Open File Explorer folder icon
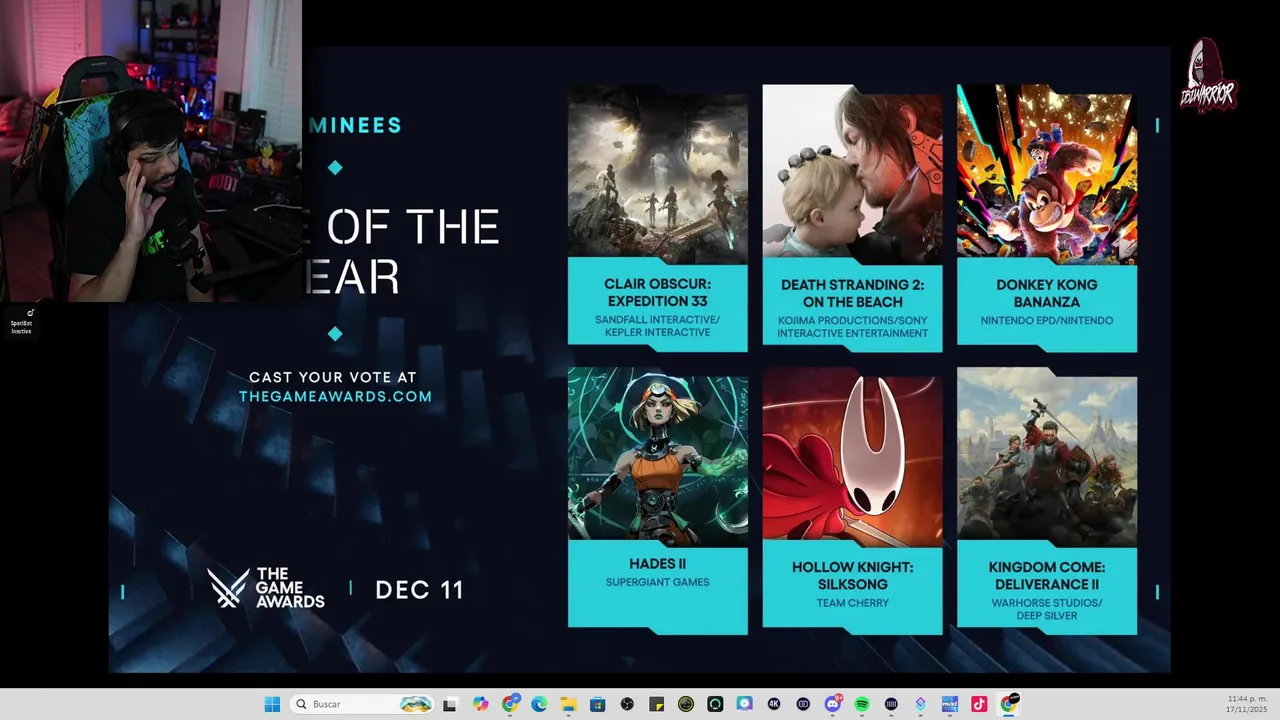Viewport: 1280px width, 720px height. pyautogui.click(x=568, y=704)
